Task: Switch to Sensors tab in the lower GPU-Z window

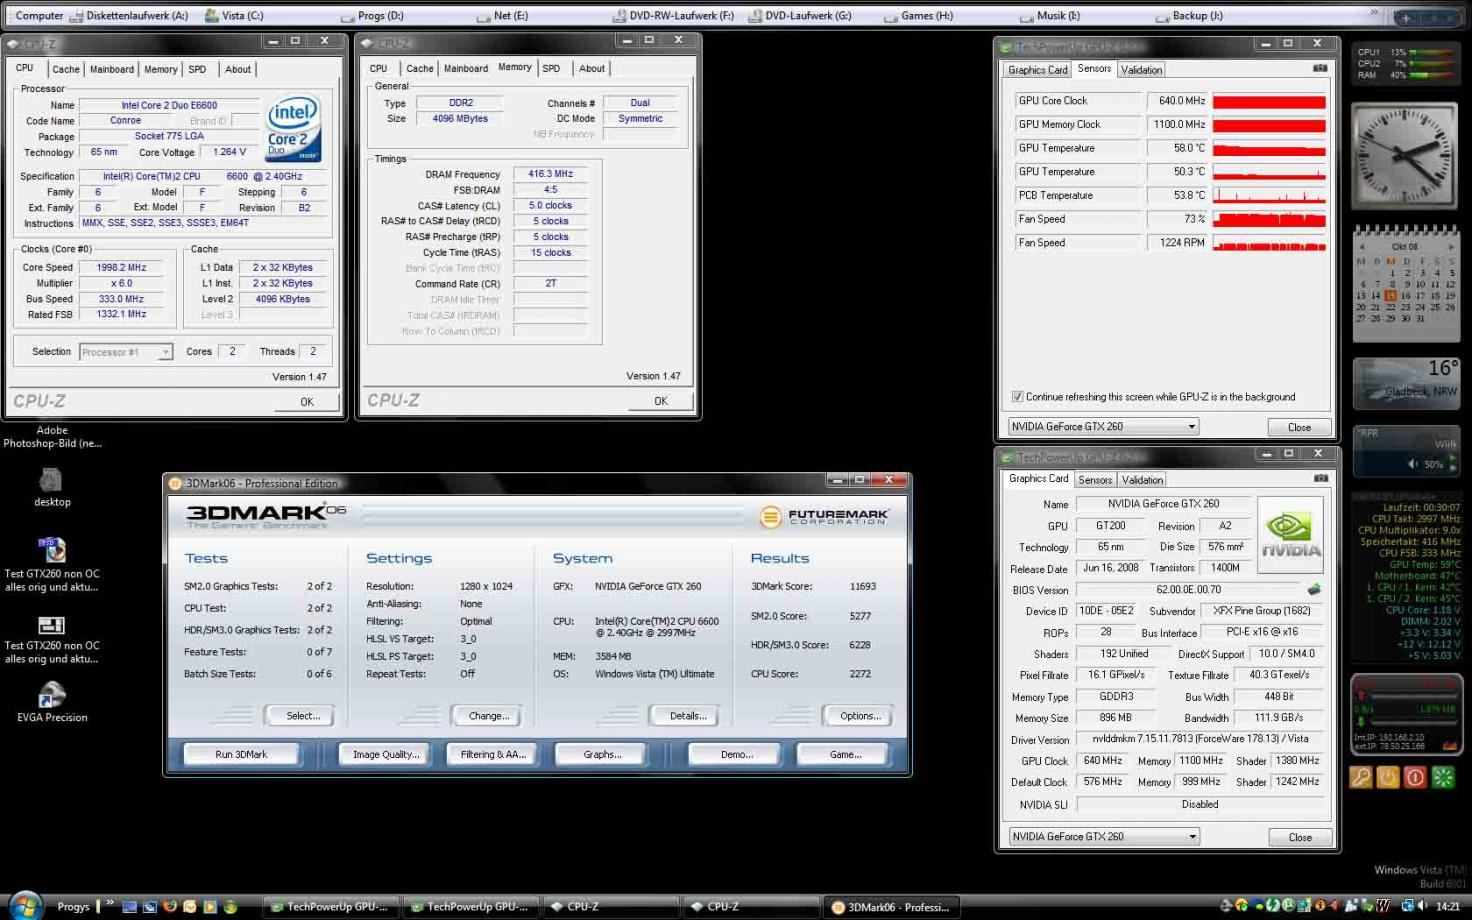Action: click(x=1095, y=480)
